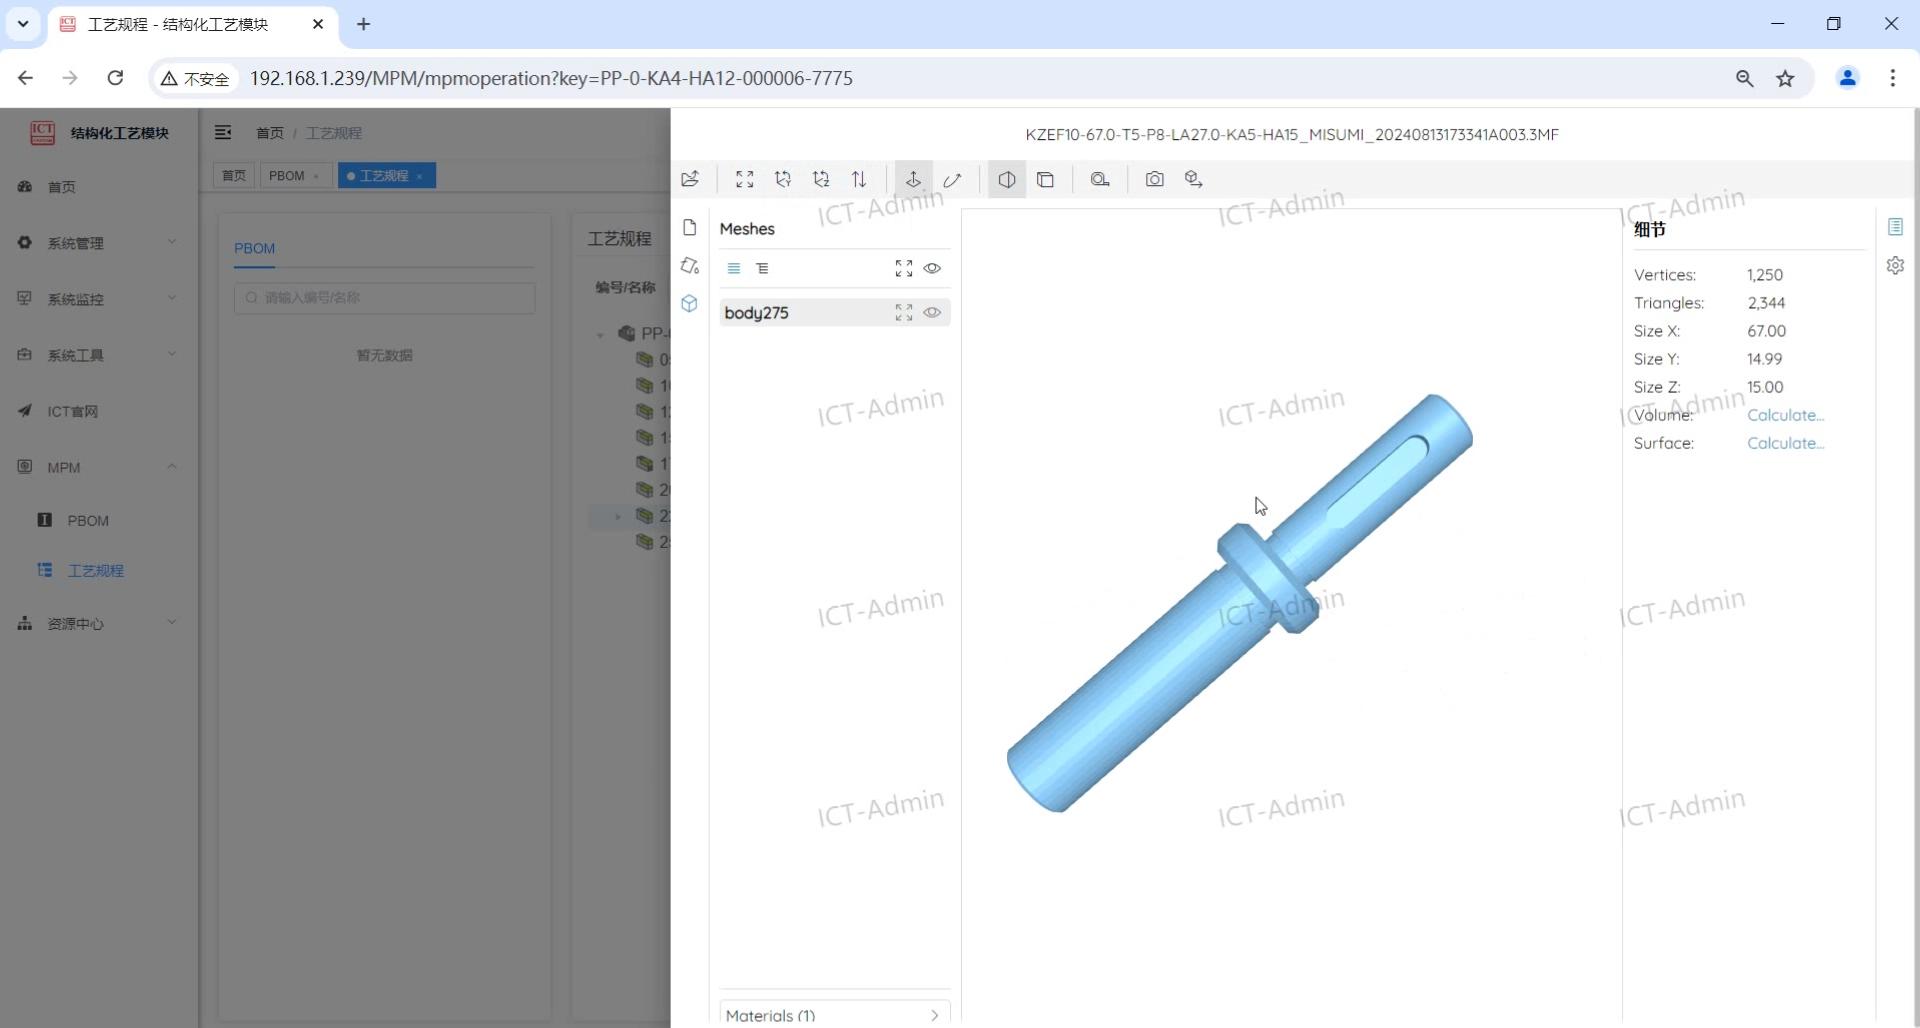Select the PBOM tab in panel
The image size is (1920, 1028).
click(254, 248)
